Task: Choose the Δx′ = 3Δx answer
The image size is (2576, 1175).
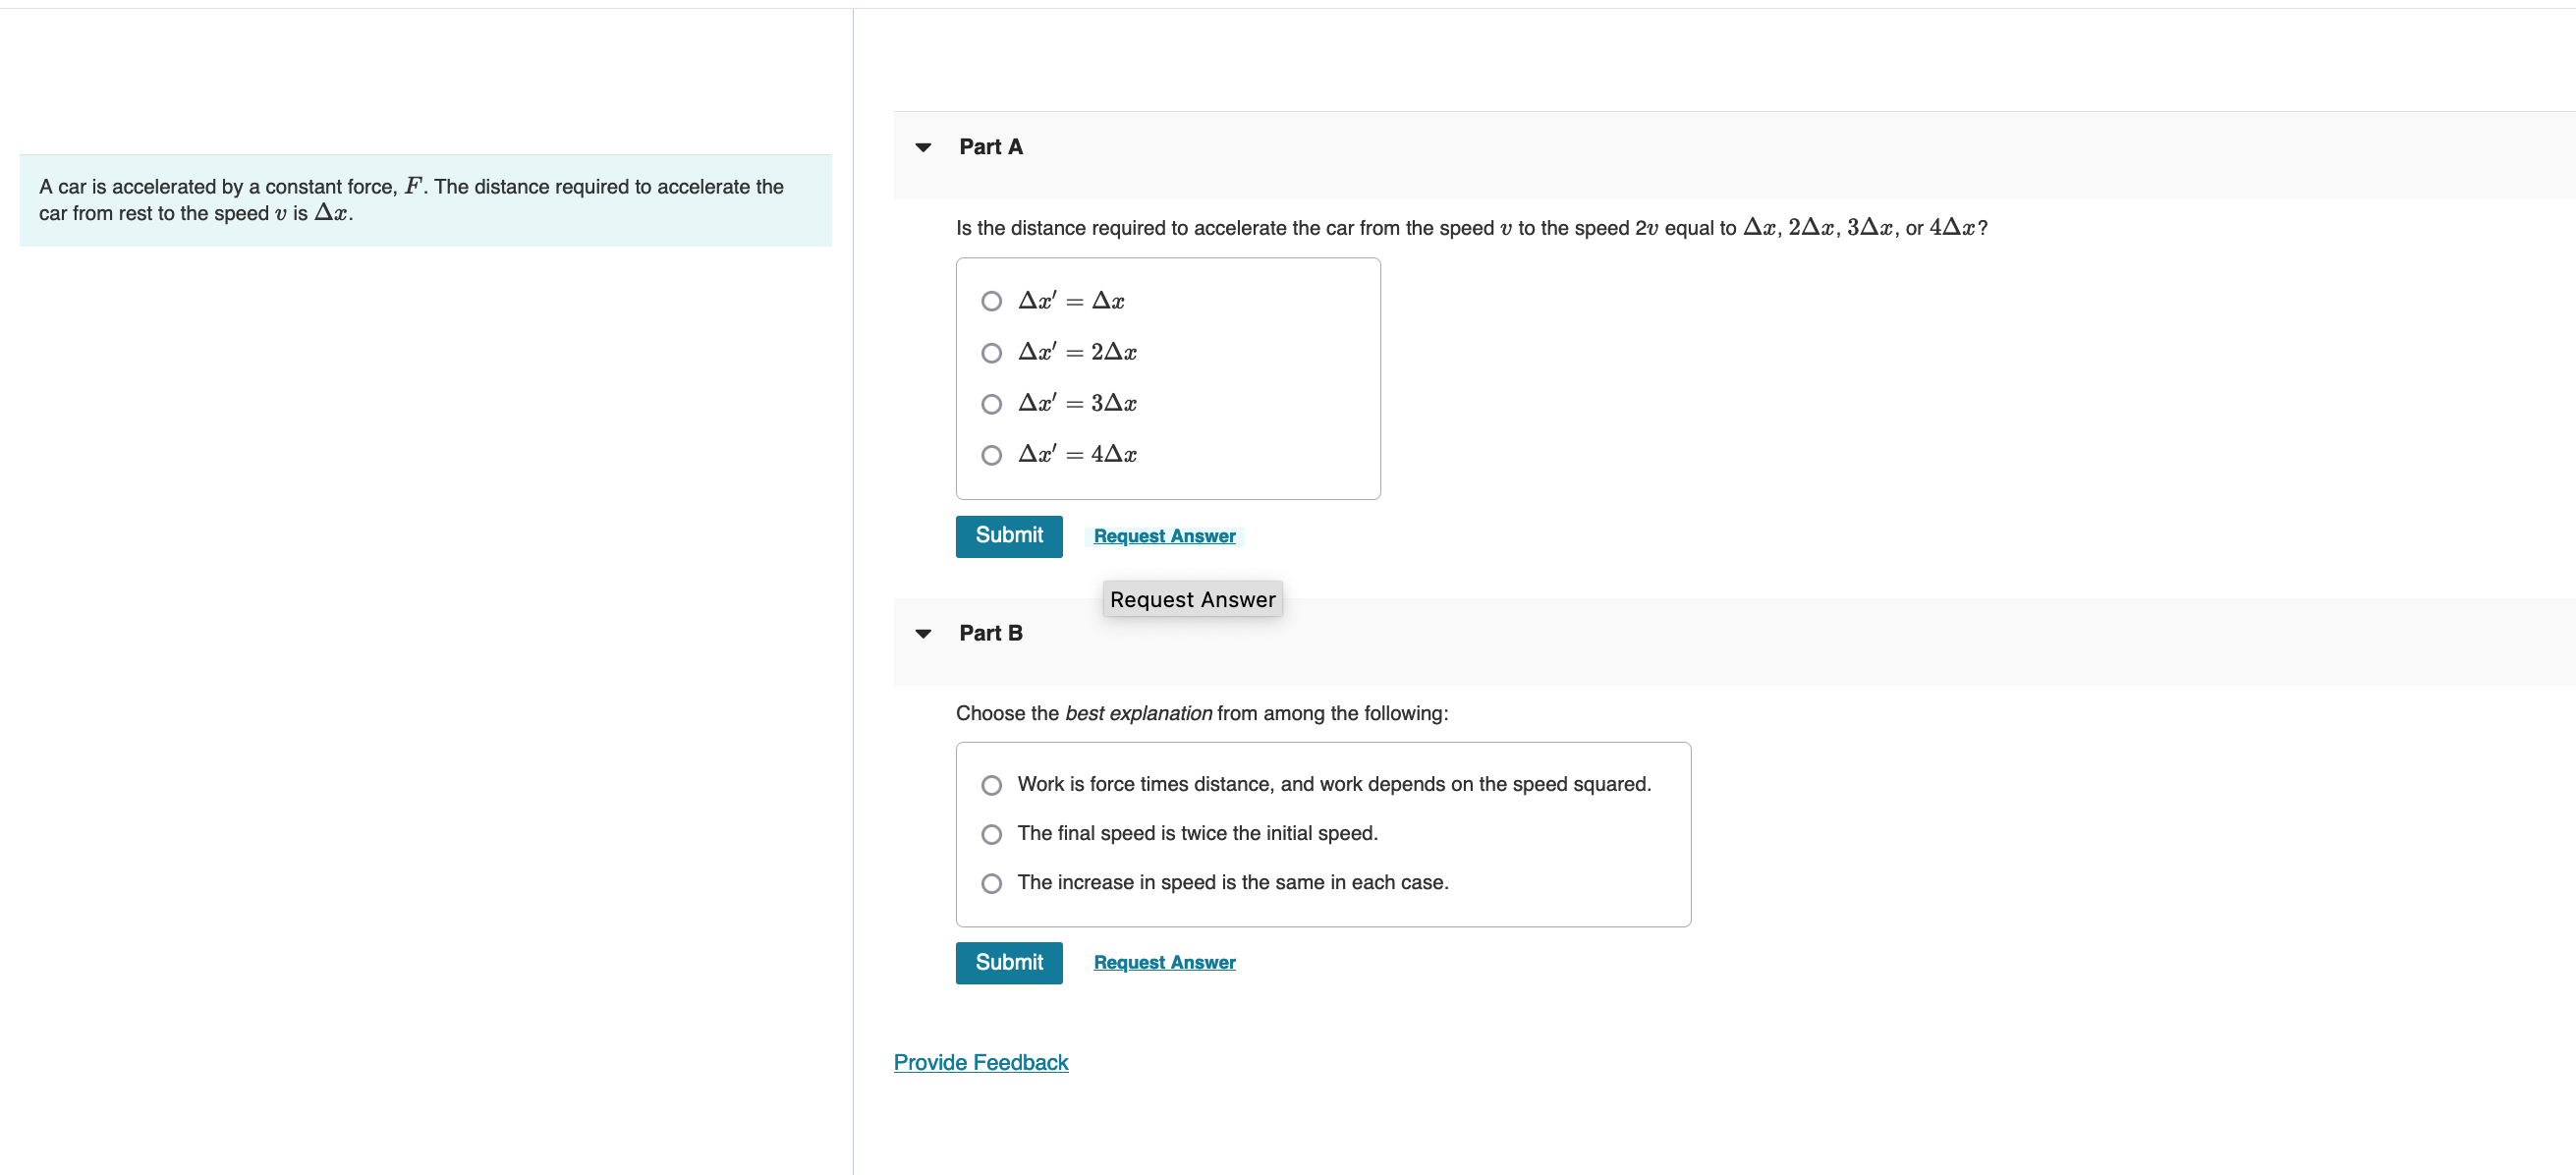Action: 991,404
